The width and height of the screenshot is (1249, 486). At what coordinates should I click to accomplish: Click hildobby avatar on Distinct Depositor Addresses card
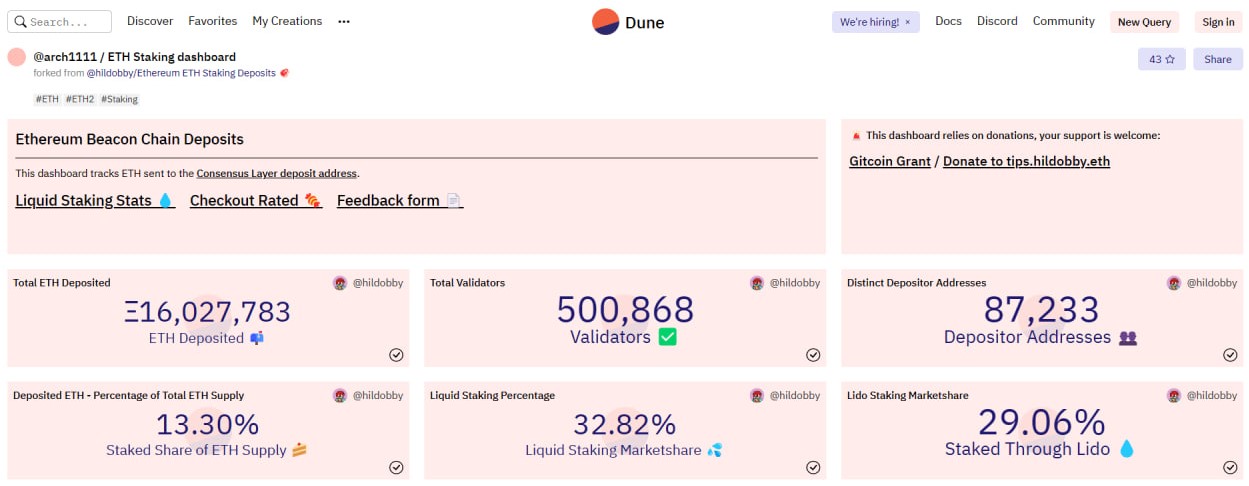(1174, 283)
